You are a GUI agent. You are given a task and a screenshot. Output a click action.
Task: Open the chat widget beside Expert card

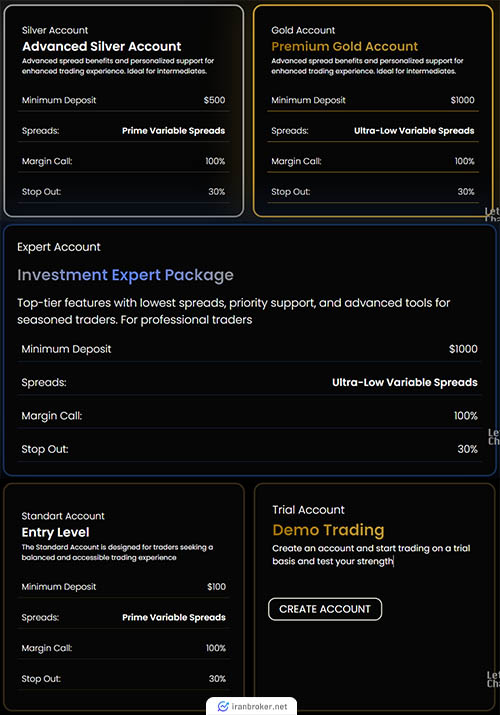494,436
